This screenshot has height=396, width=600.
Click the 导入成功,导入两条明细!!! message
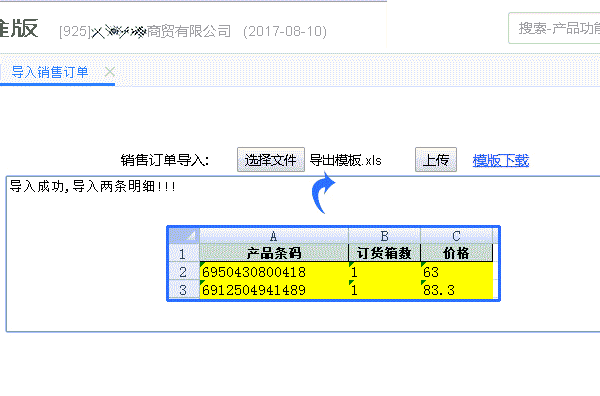pyautogui.click(x=93, y=187)
